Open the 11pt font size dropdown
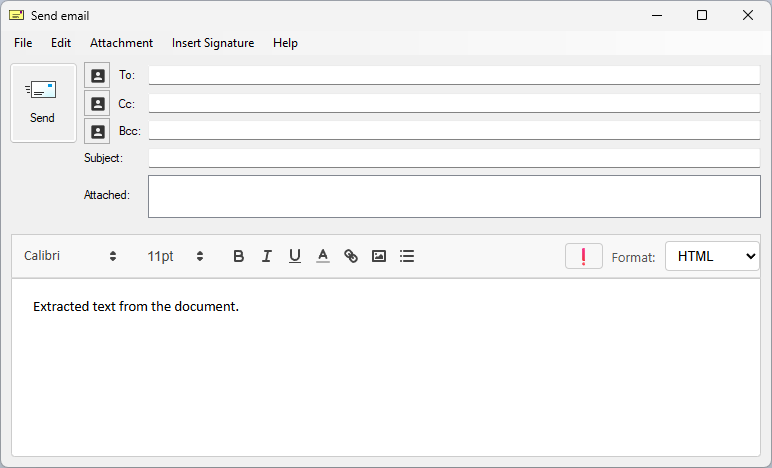Viewport: 772px width, 468px height. (x=176, y=256)
